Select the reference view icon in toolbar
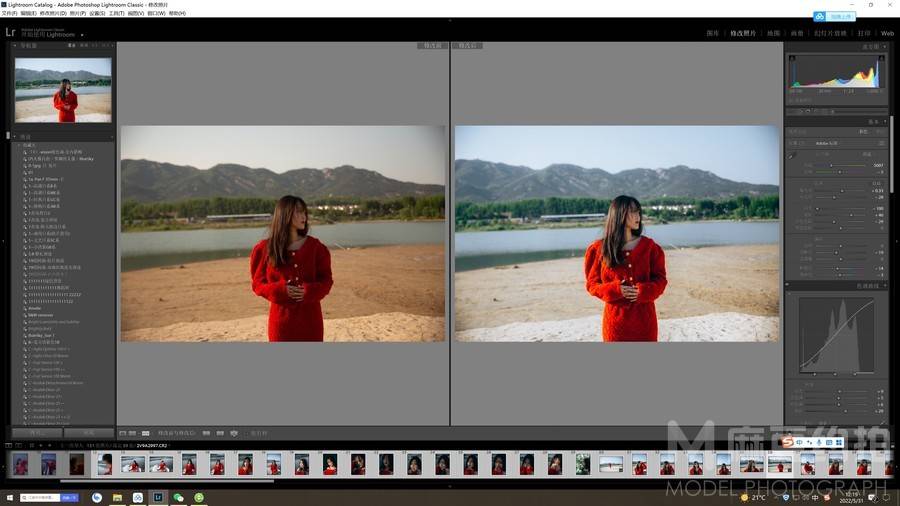The height and width of the screenshot is (506, 900). tap(133, 433)
